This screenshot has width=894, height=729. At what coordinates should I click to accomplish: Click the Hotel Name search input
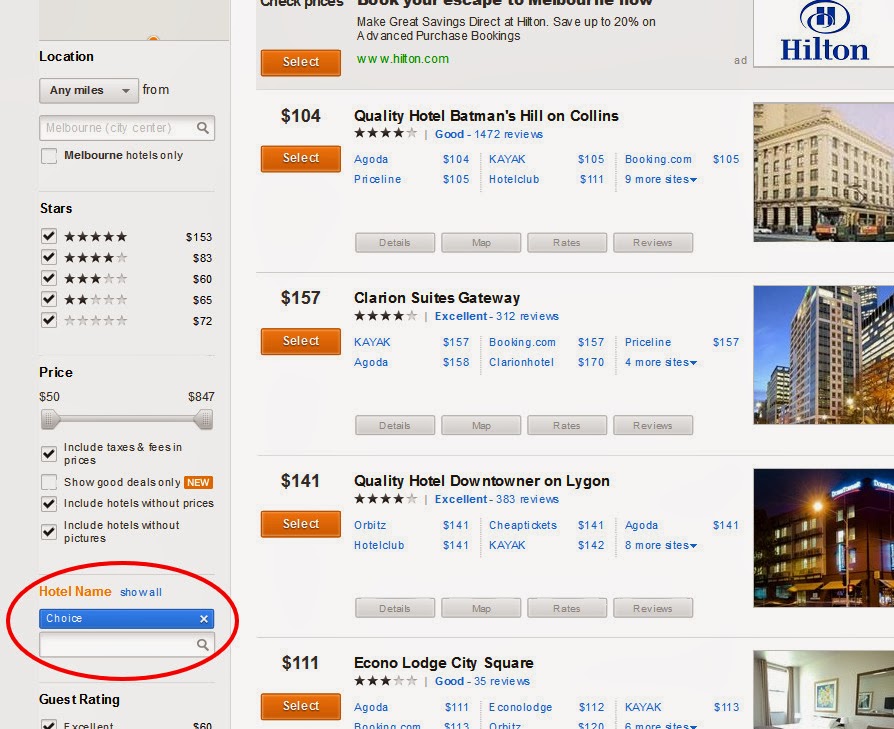pos(127,645)
